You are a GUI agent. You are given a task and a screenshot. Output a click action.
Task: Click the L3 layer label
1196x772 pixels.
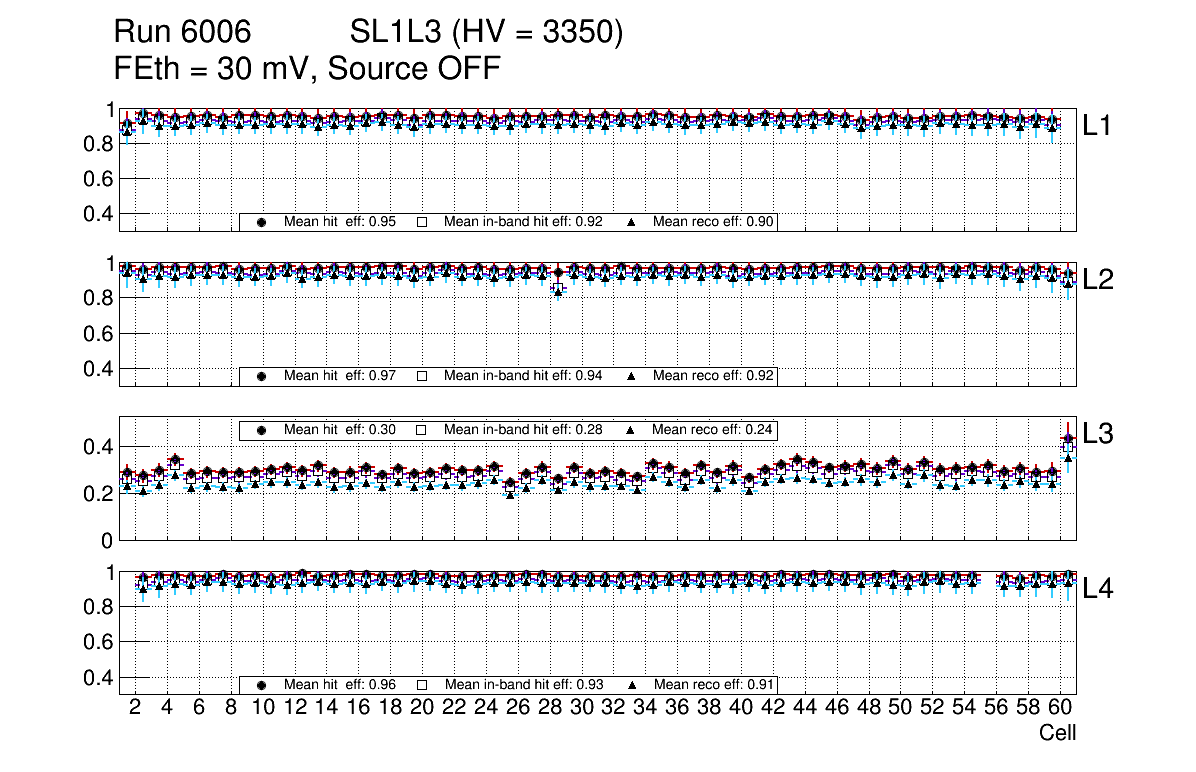click(x=1098, y=434)
